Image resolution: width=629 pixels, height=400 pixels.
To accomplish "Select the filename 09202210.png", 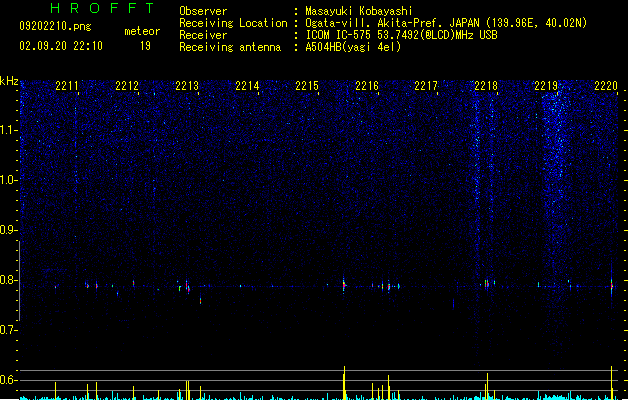I will [x=55, y=26].
